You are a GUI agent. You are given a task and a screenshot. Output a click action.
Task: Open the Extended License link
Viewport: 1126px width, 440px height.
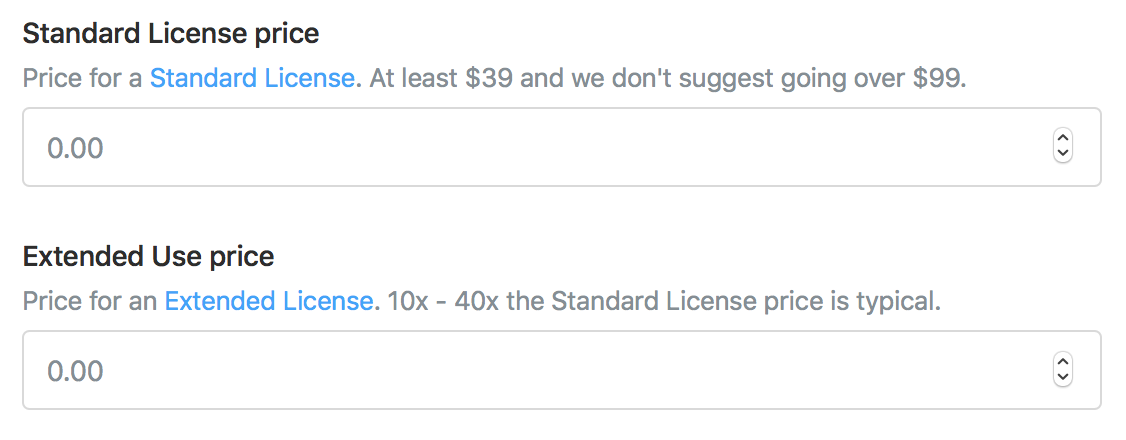tap(269, 301)
